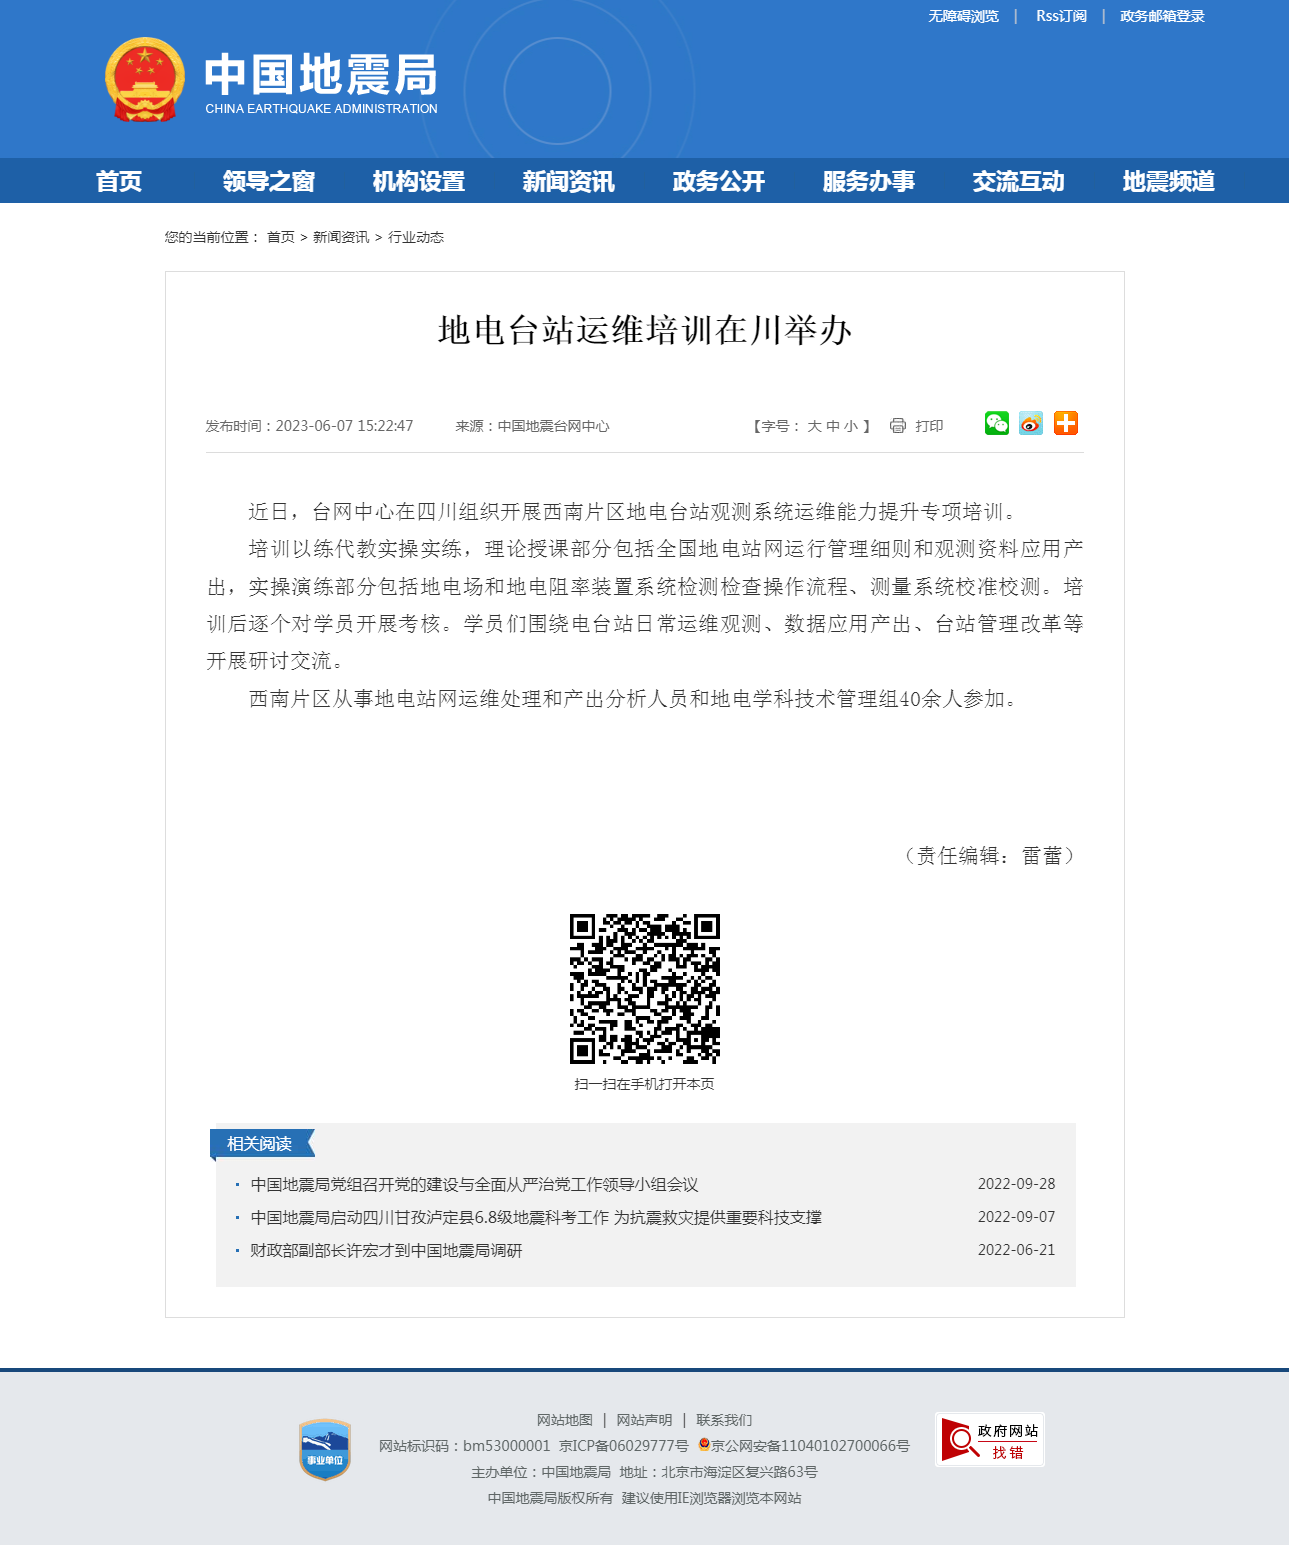Open 行业动态 in the breadcrumb trail
The width and height of the screenshot is (1289, 1545).
click(x=418, y=238)
